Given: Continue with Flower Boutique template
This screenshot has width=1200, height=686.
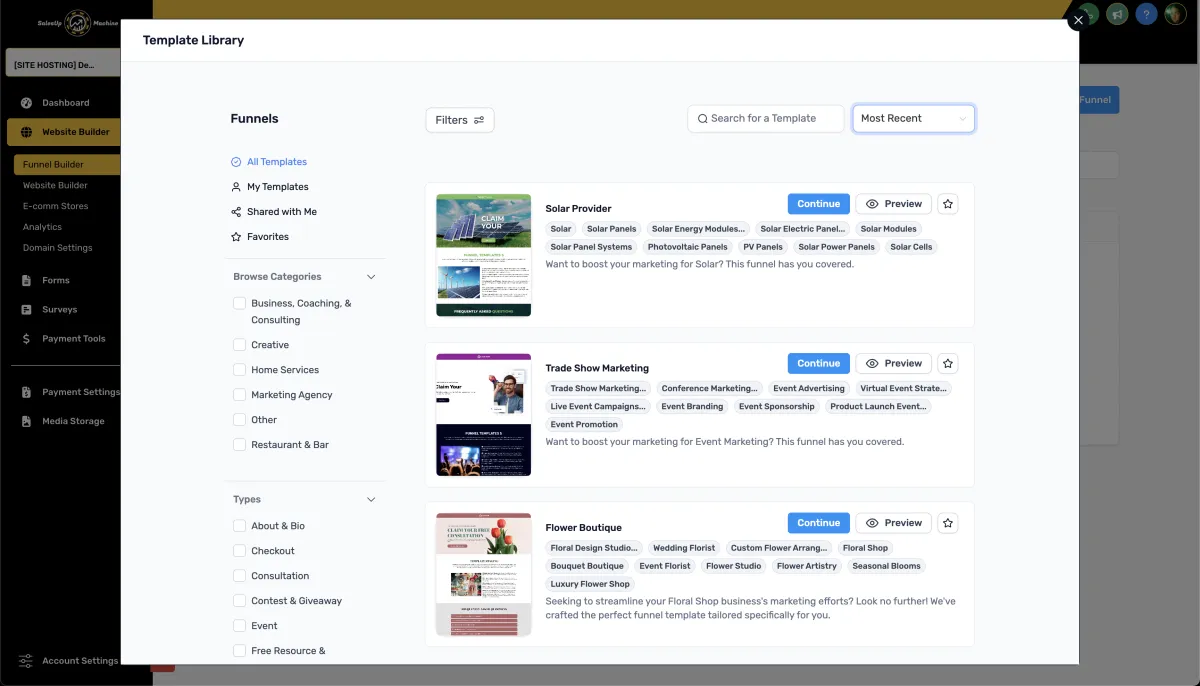Looking at the screenshot, I should coord(819,523).
